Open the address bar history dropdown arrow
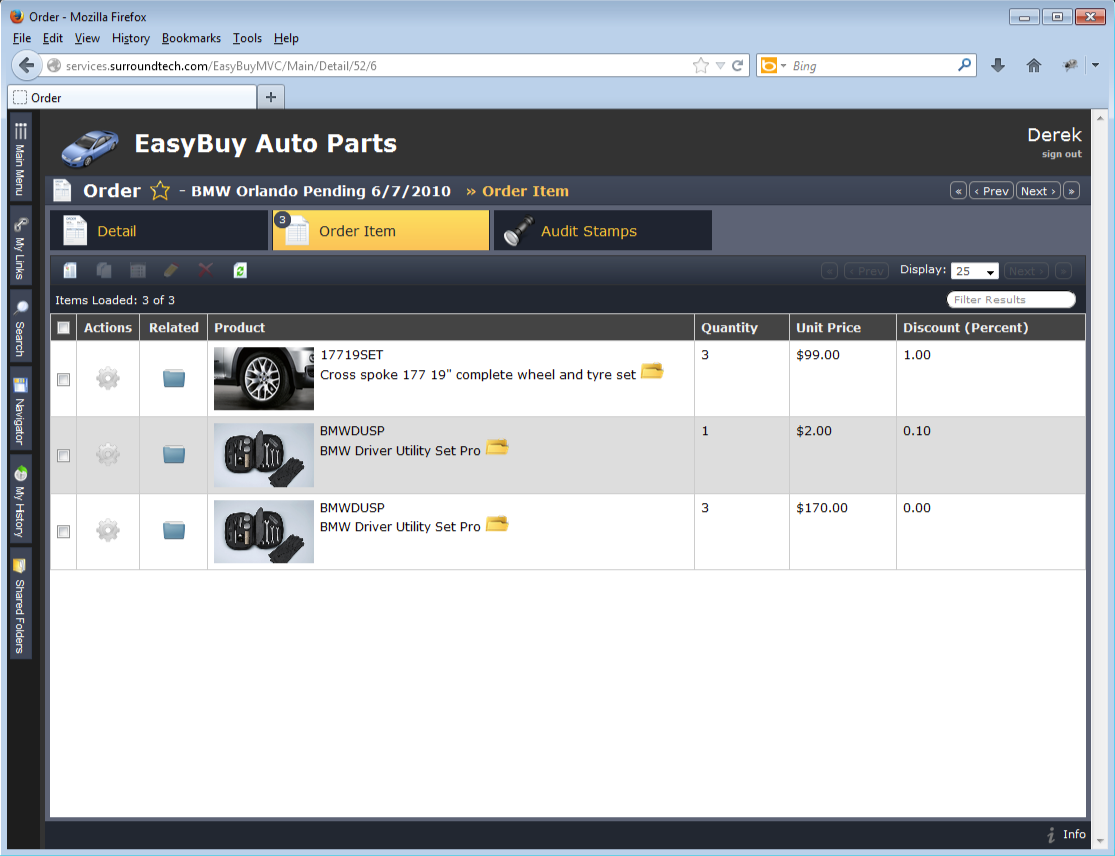This screenshot has height=856, width=1115. (x=720, y=65)
